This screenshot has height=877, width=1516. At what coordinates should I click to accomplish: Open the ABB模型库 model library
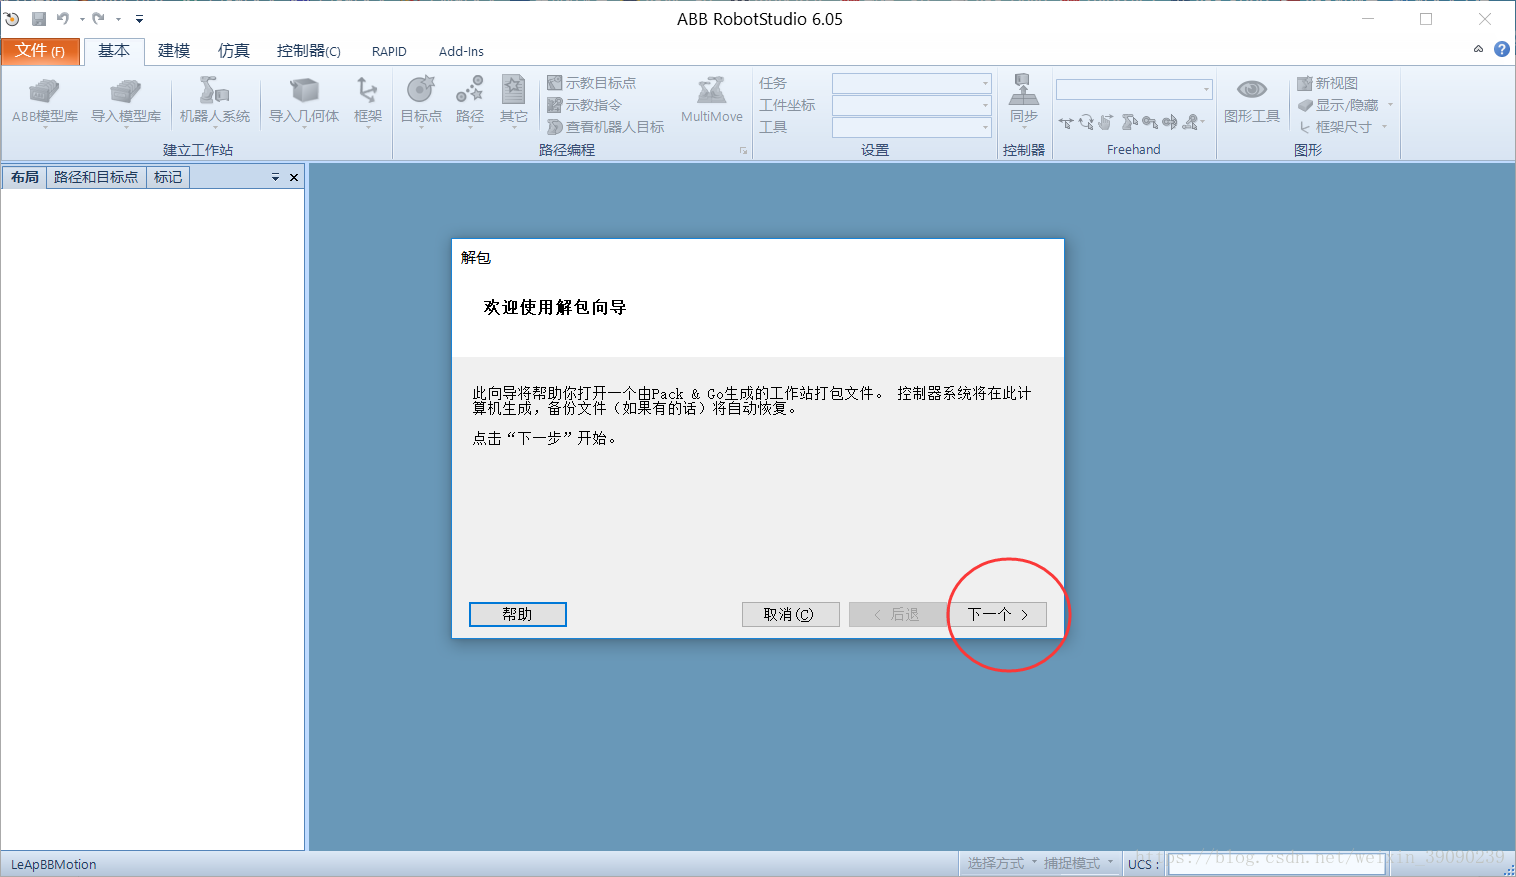tap(44, 100)
